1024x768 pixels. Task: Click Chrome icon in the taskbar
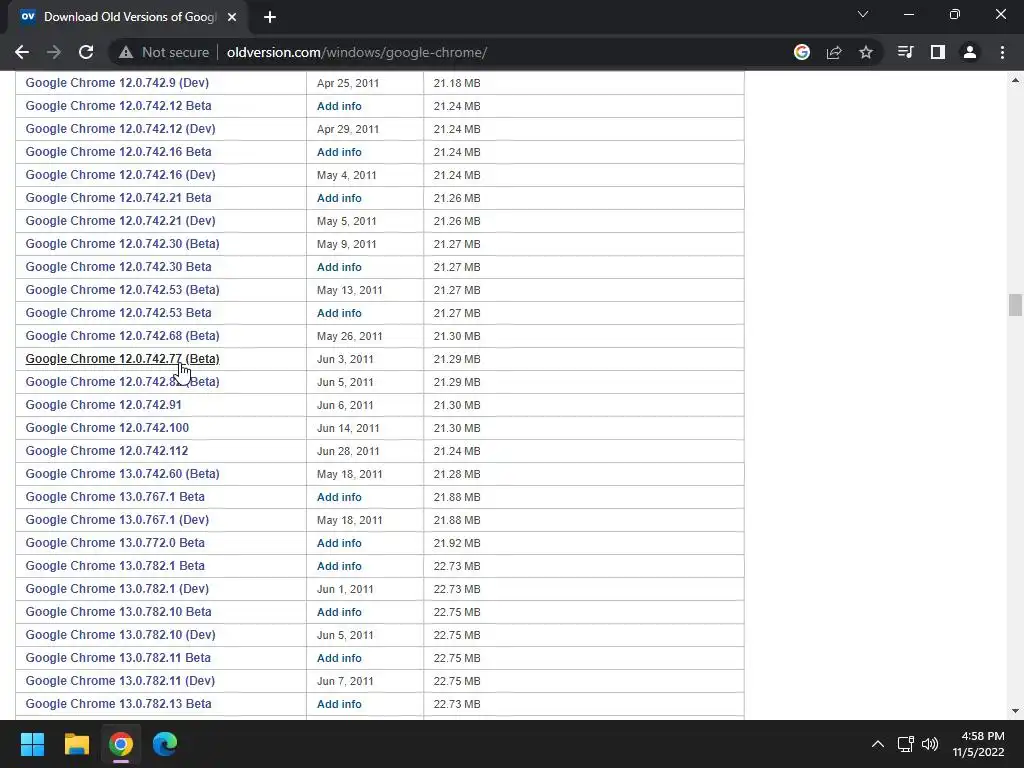[x=121, y=744]
